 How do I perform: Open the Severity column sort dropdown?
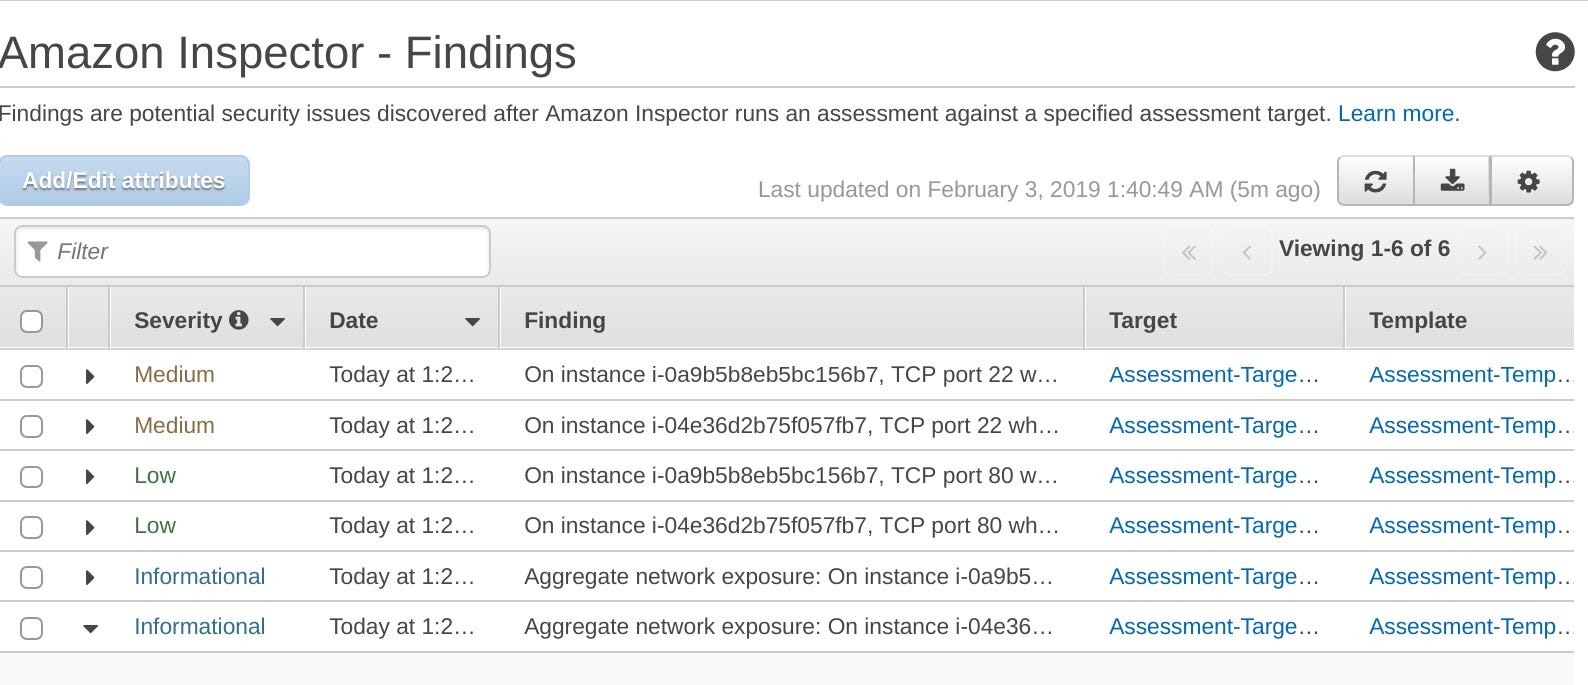(277, 321)
